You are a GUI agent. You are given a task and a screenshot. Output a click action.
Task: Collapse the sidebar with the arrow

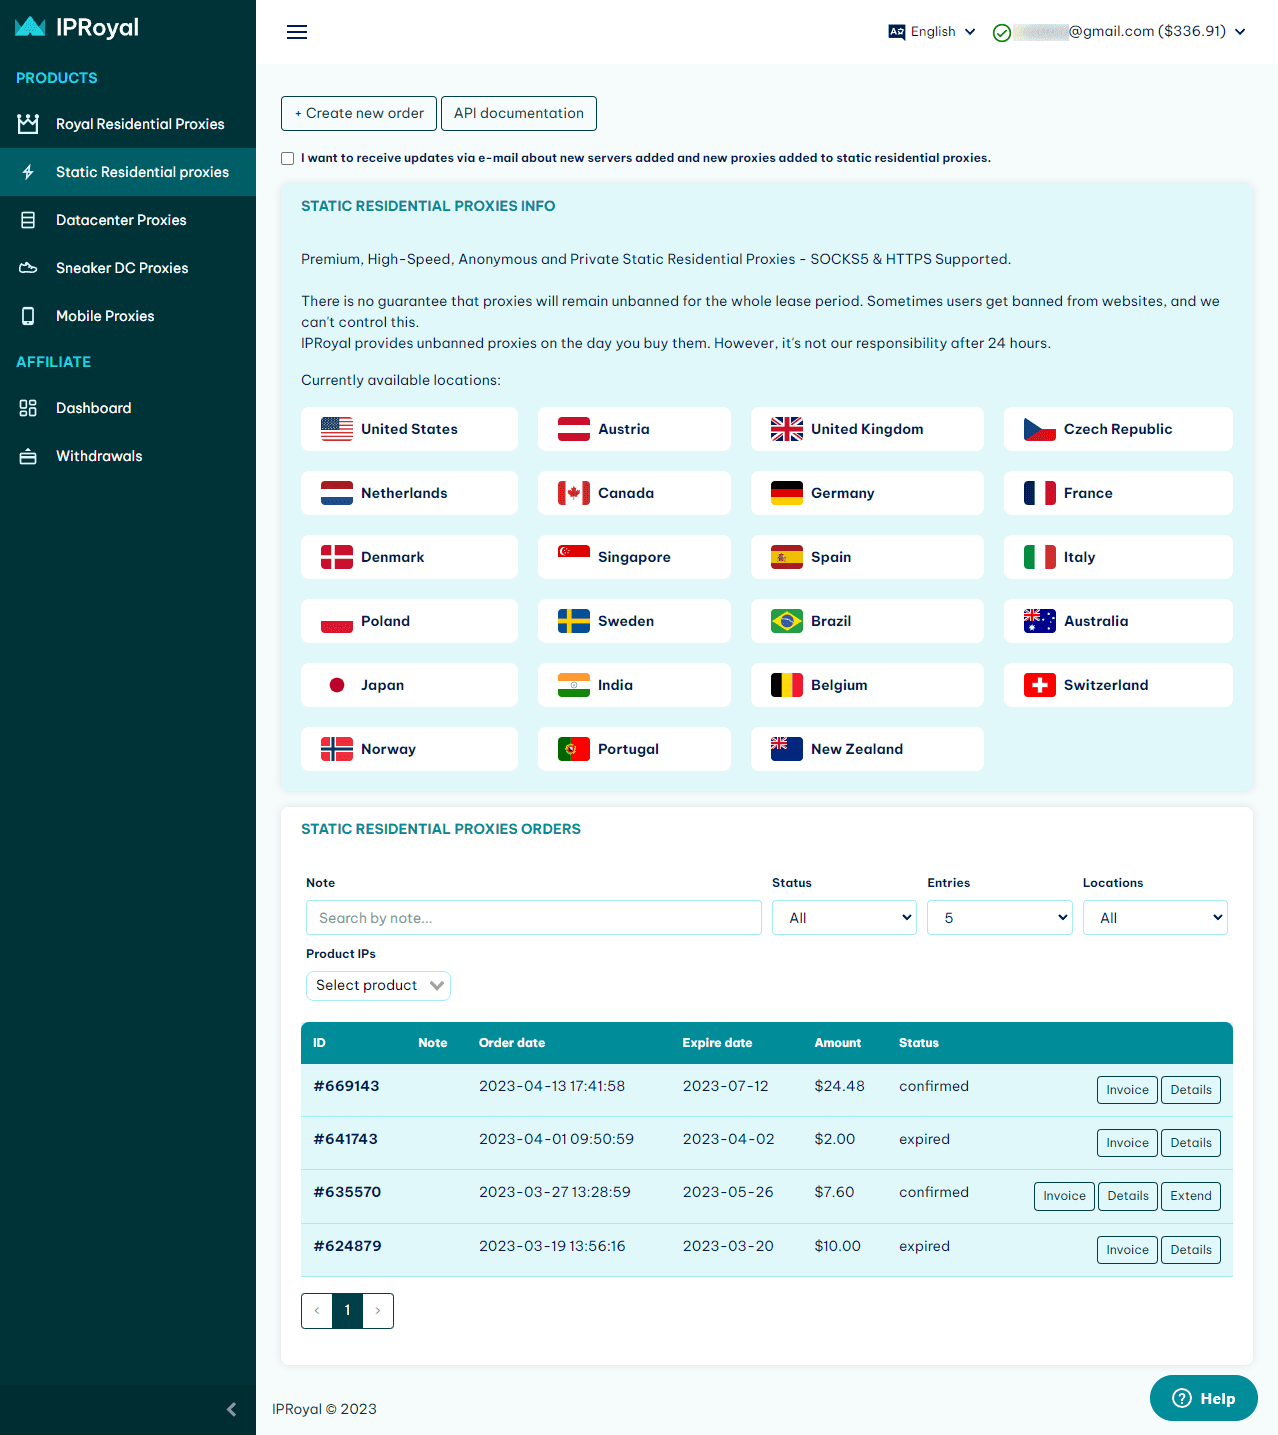(232, 1409)
